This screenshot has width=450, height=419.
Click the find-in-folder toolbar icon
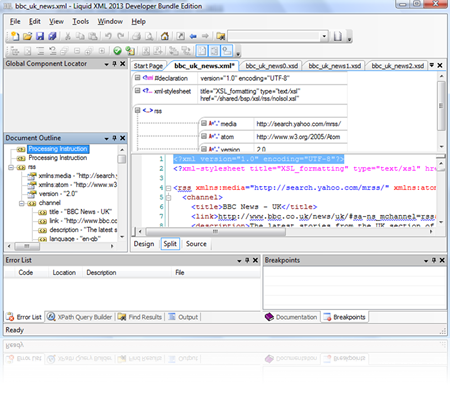221,36
